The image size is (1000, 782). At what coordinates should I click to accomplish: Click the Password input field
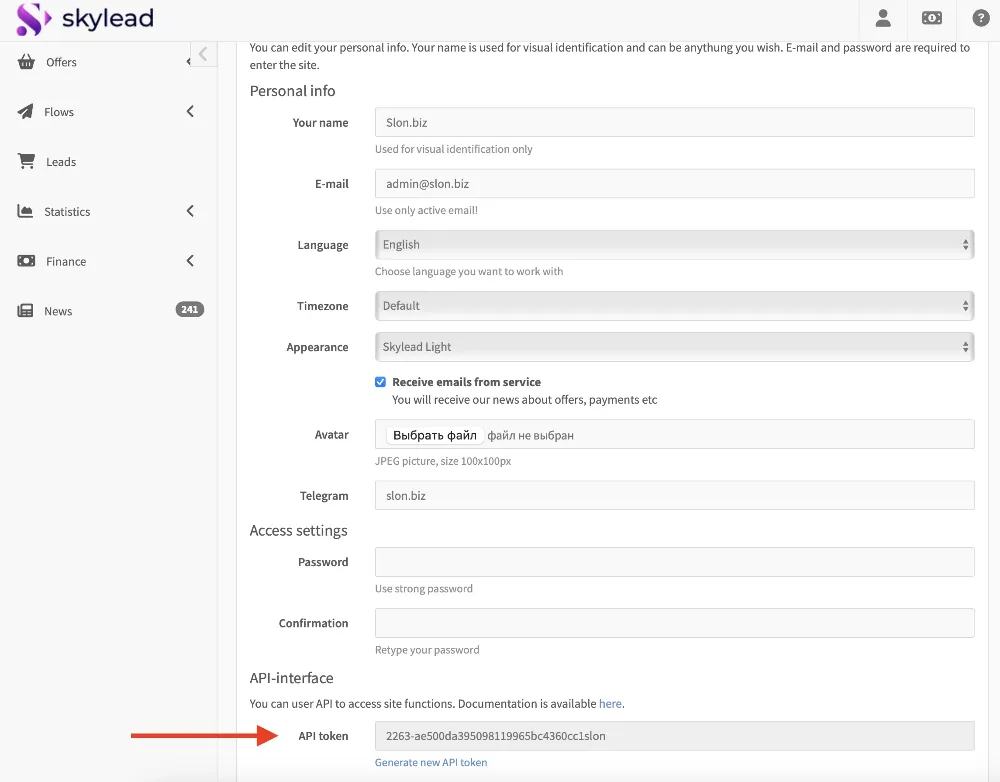674,561
